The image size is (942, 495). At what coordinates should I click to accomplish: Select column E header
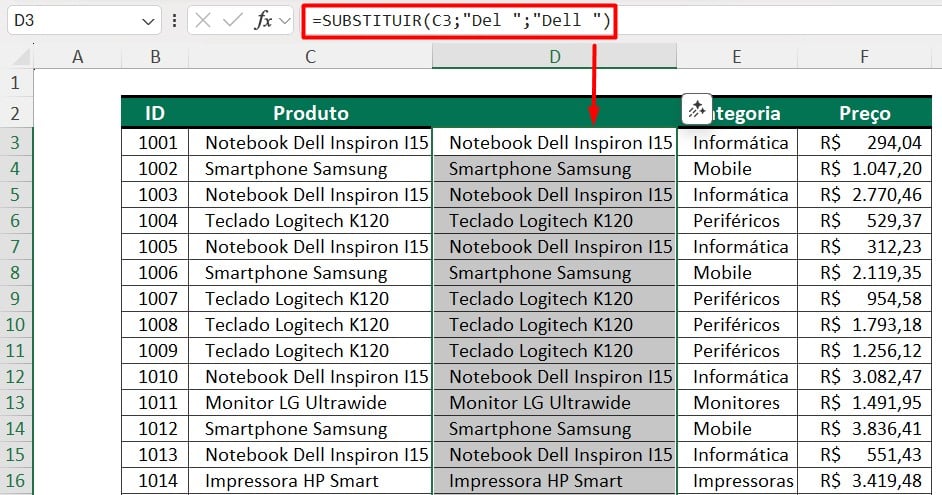[x=737, y=56]
